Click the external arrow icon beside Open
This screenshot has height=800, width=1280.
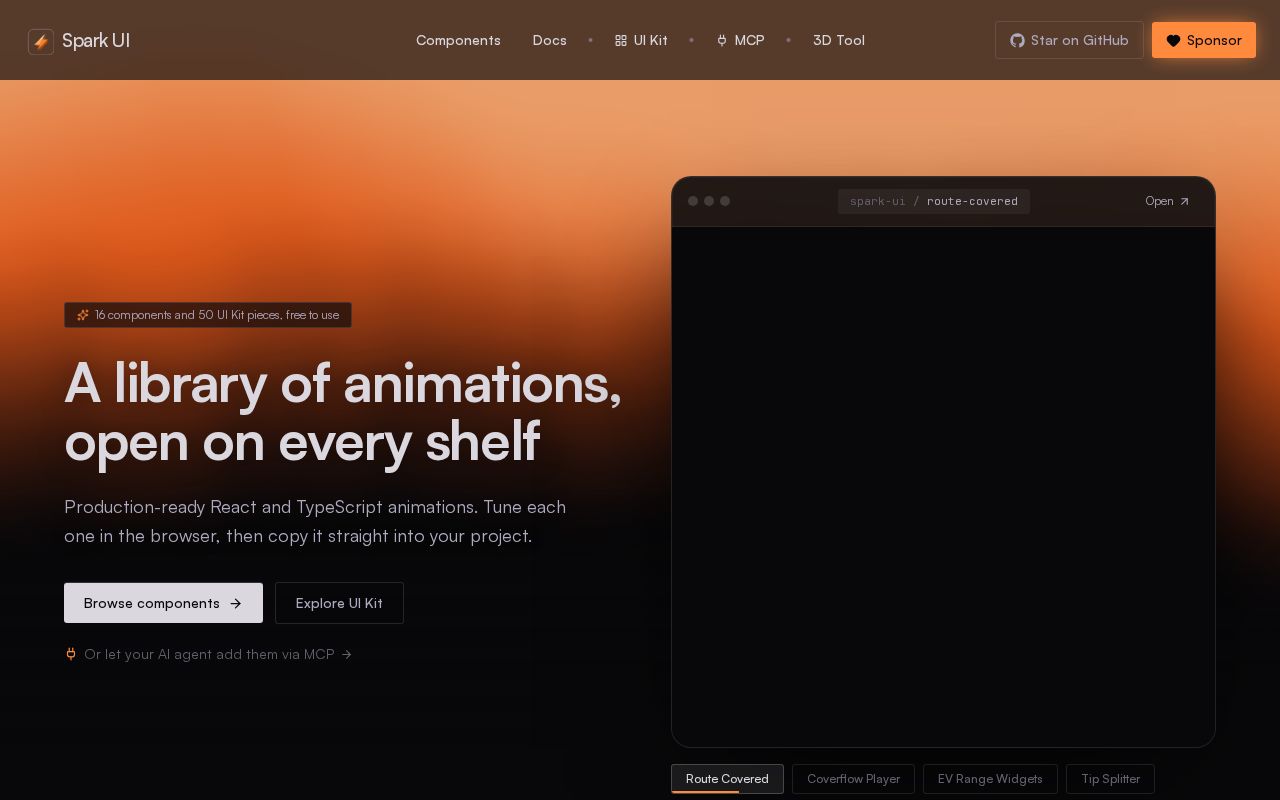[1185, 201]
